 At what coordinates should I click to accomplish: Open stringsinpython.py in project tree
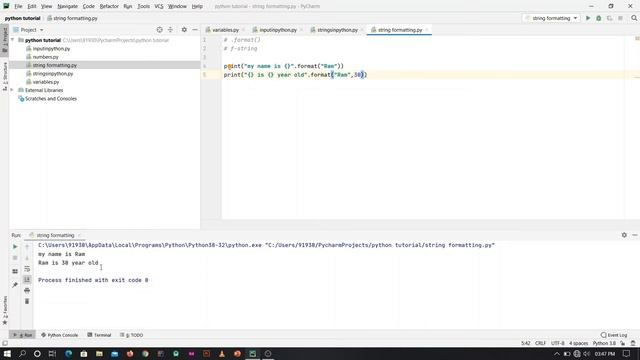point(53,74)
